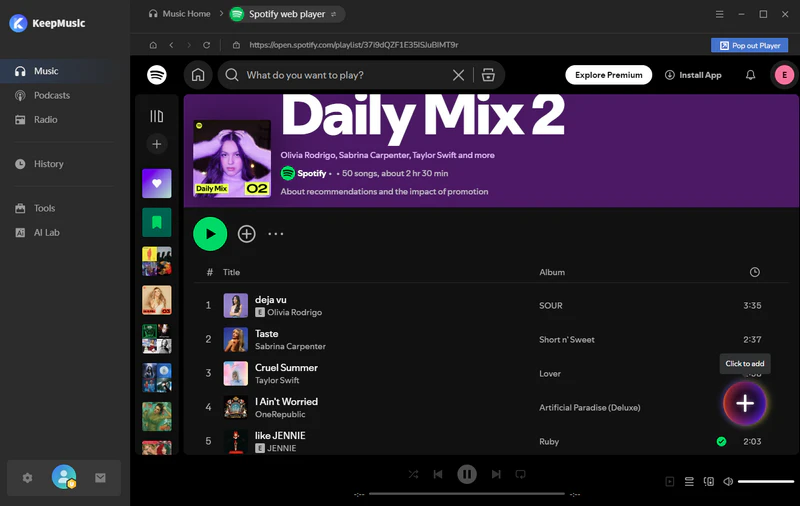Go to Podcasts in the sidebar
Viewport: 800px width, 506px height.
click(51, 95)
